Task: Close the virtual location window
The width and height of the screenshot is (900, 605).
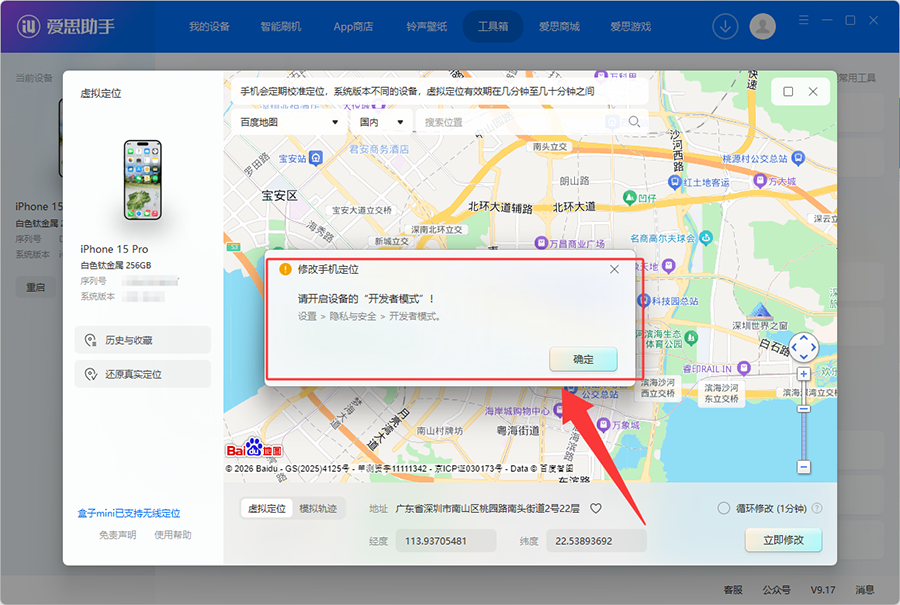Action: pyautogui.click(x=813, y=91)
